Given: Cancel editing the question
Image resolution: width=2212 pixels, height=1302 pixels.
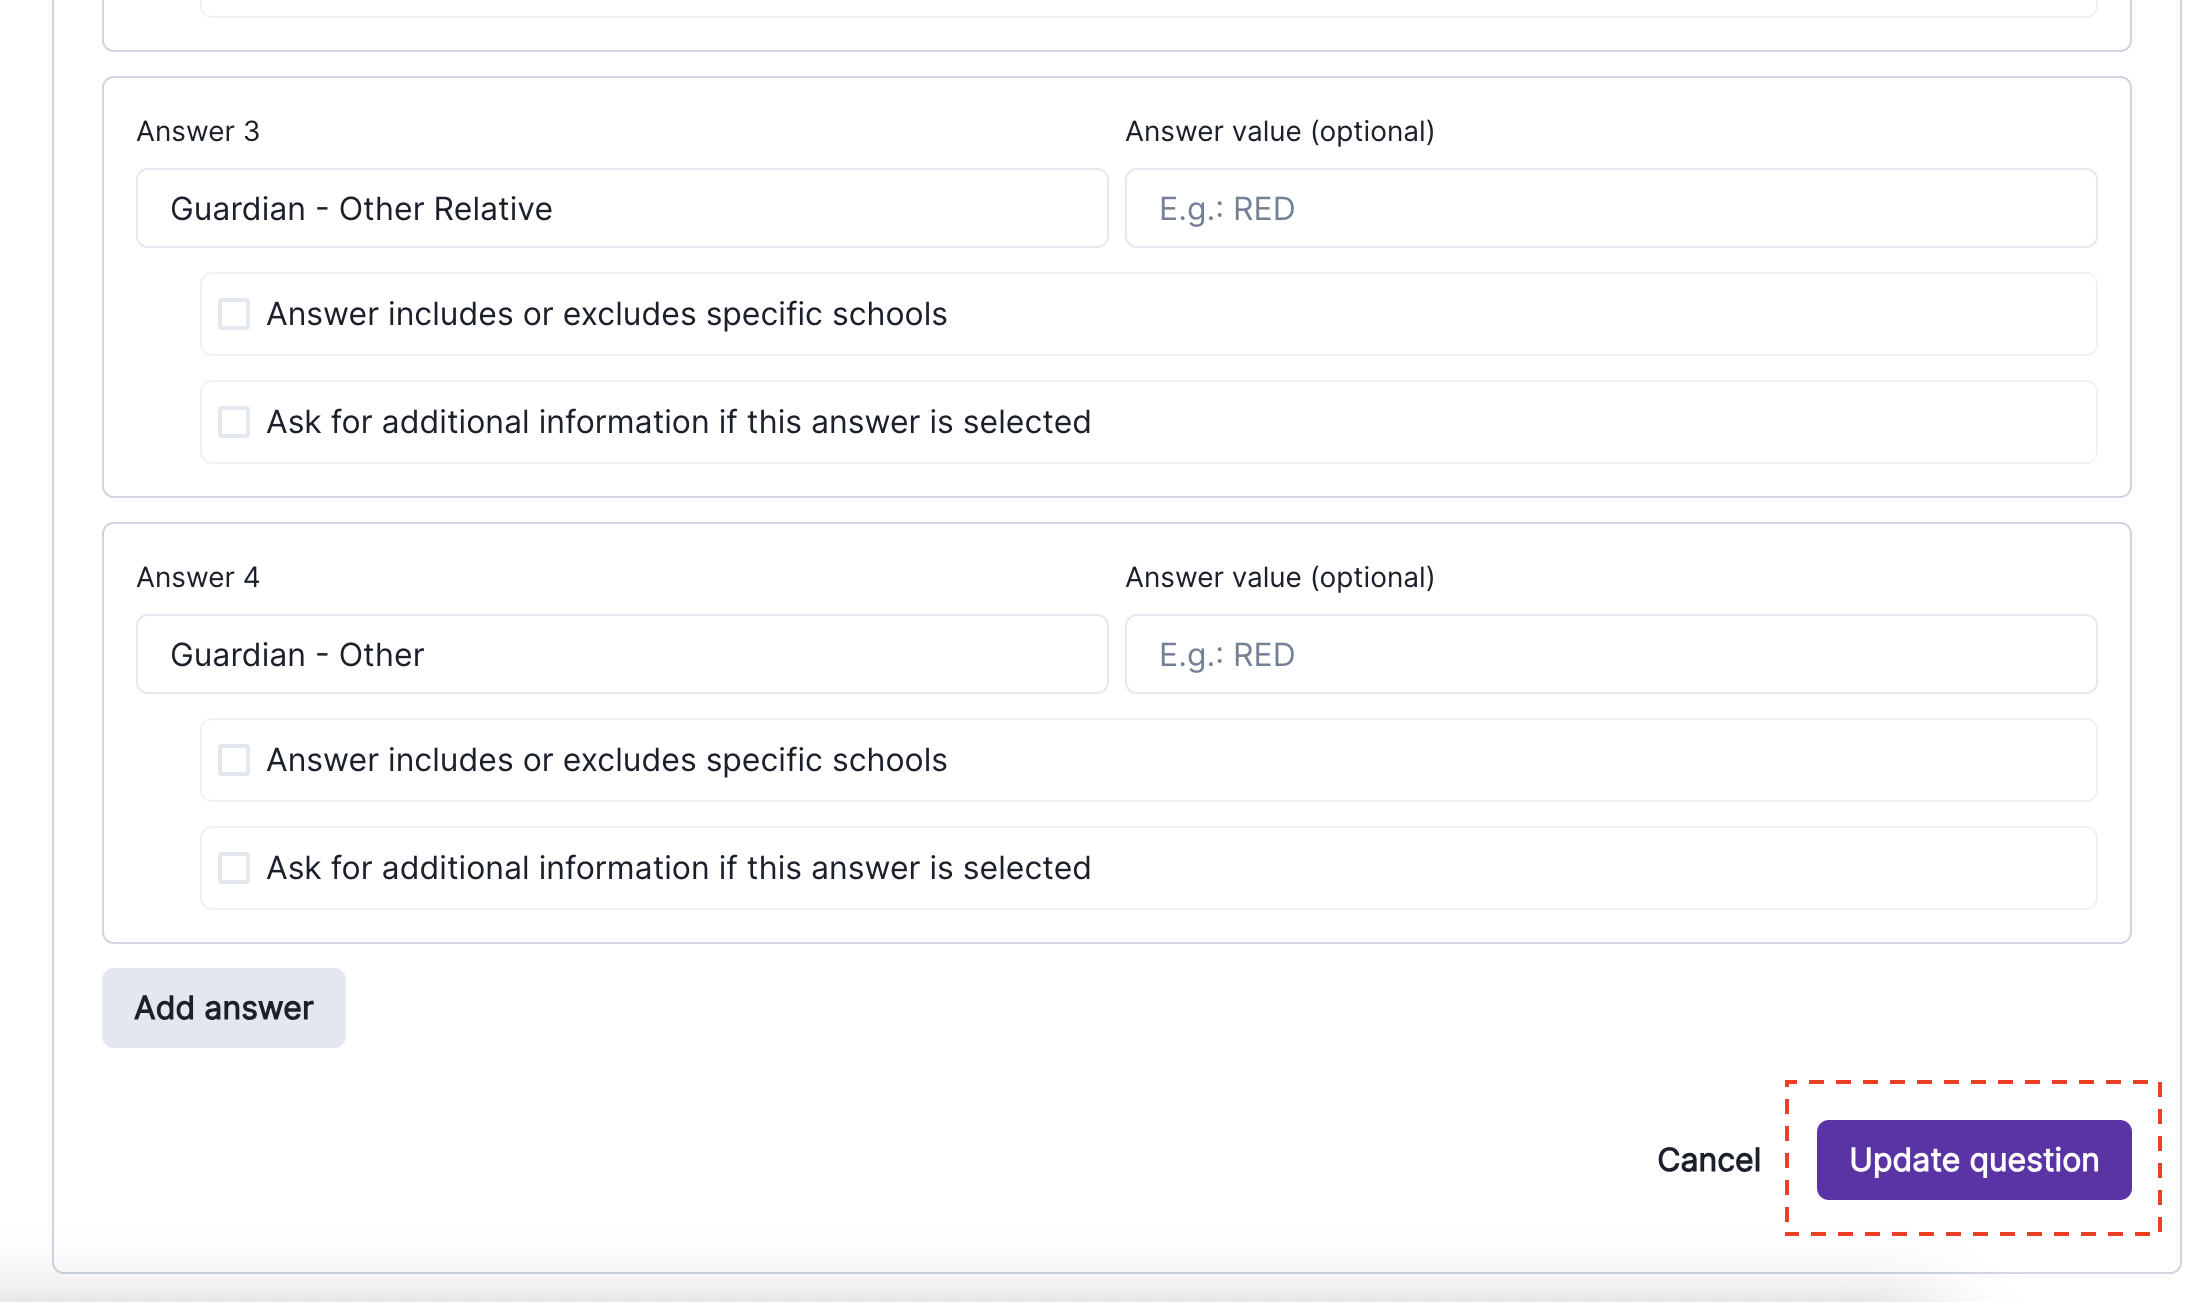Looking at the screenshot, I should coord(1708,1160).
